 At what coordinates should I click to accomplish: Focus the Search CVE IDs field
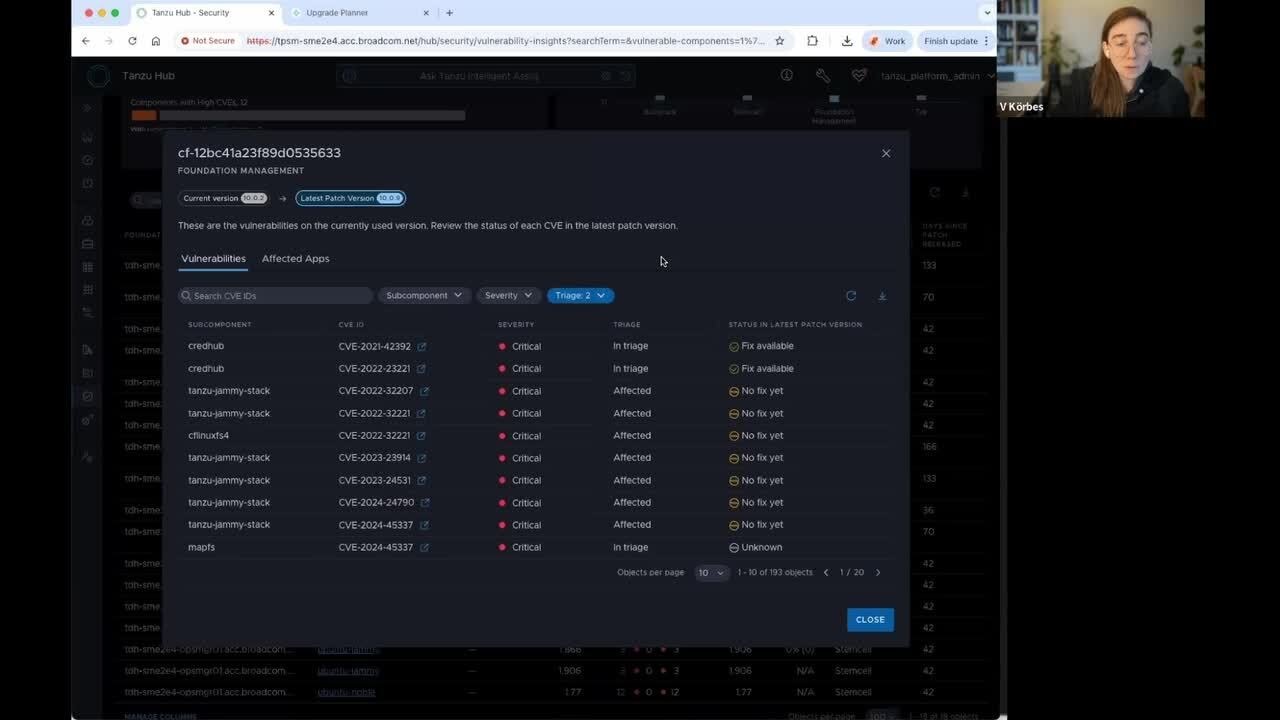click(275, 296)
